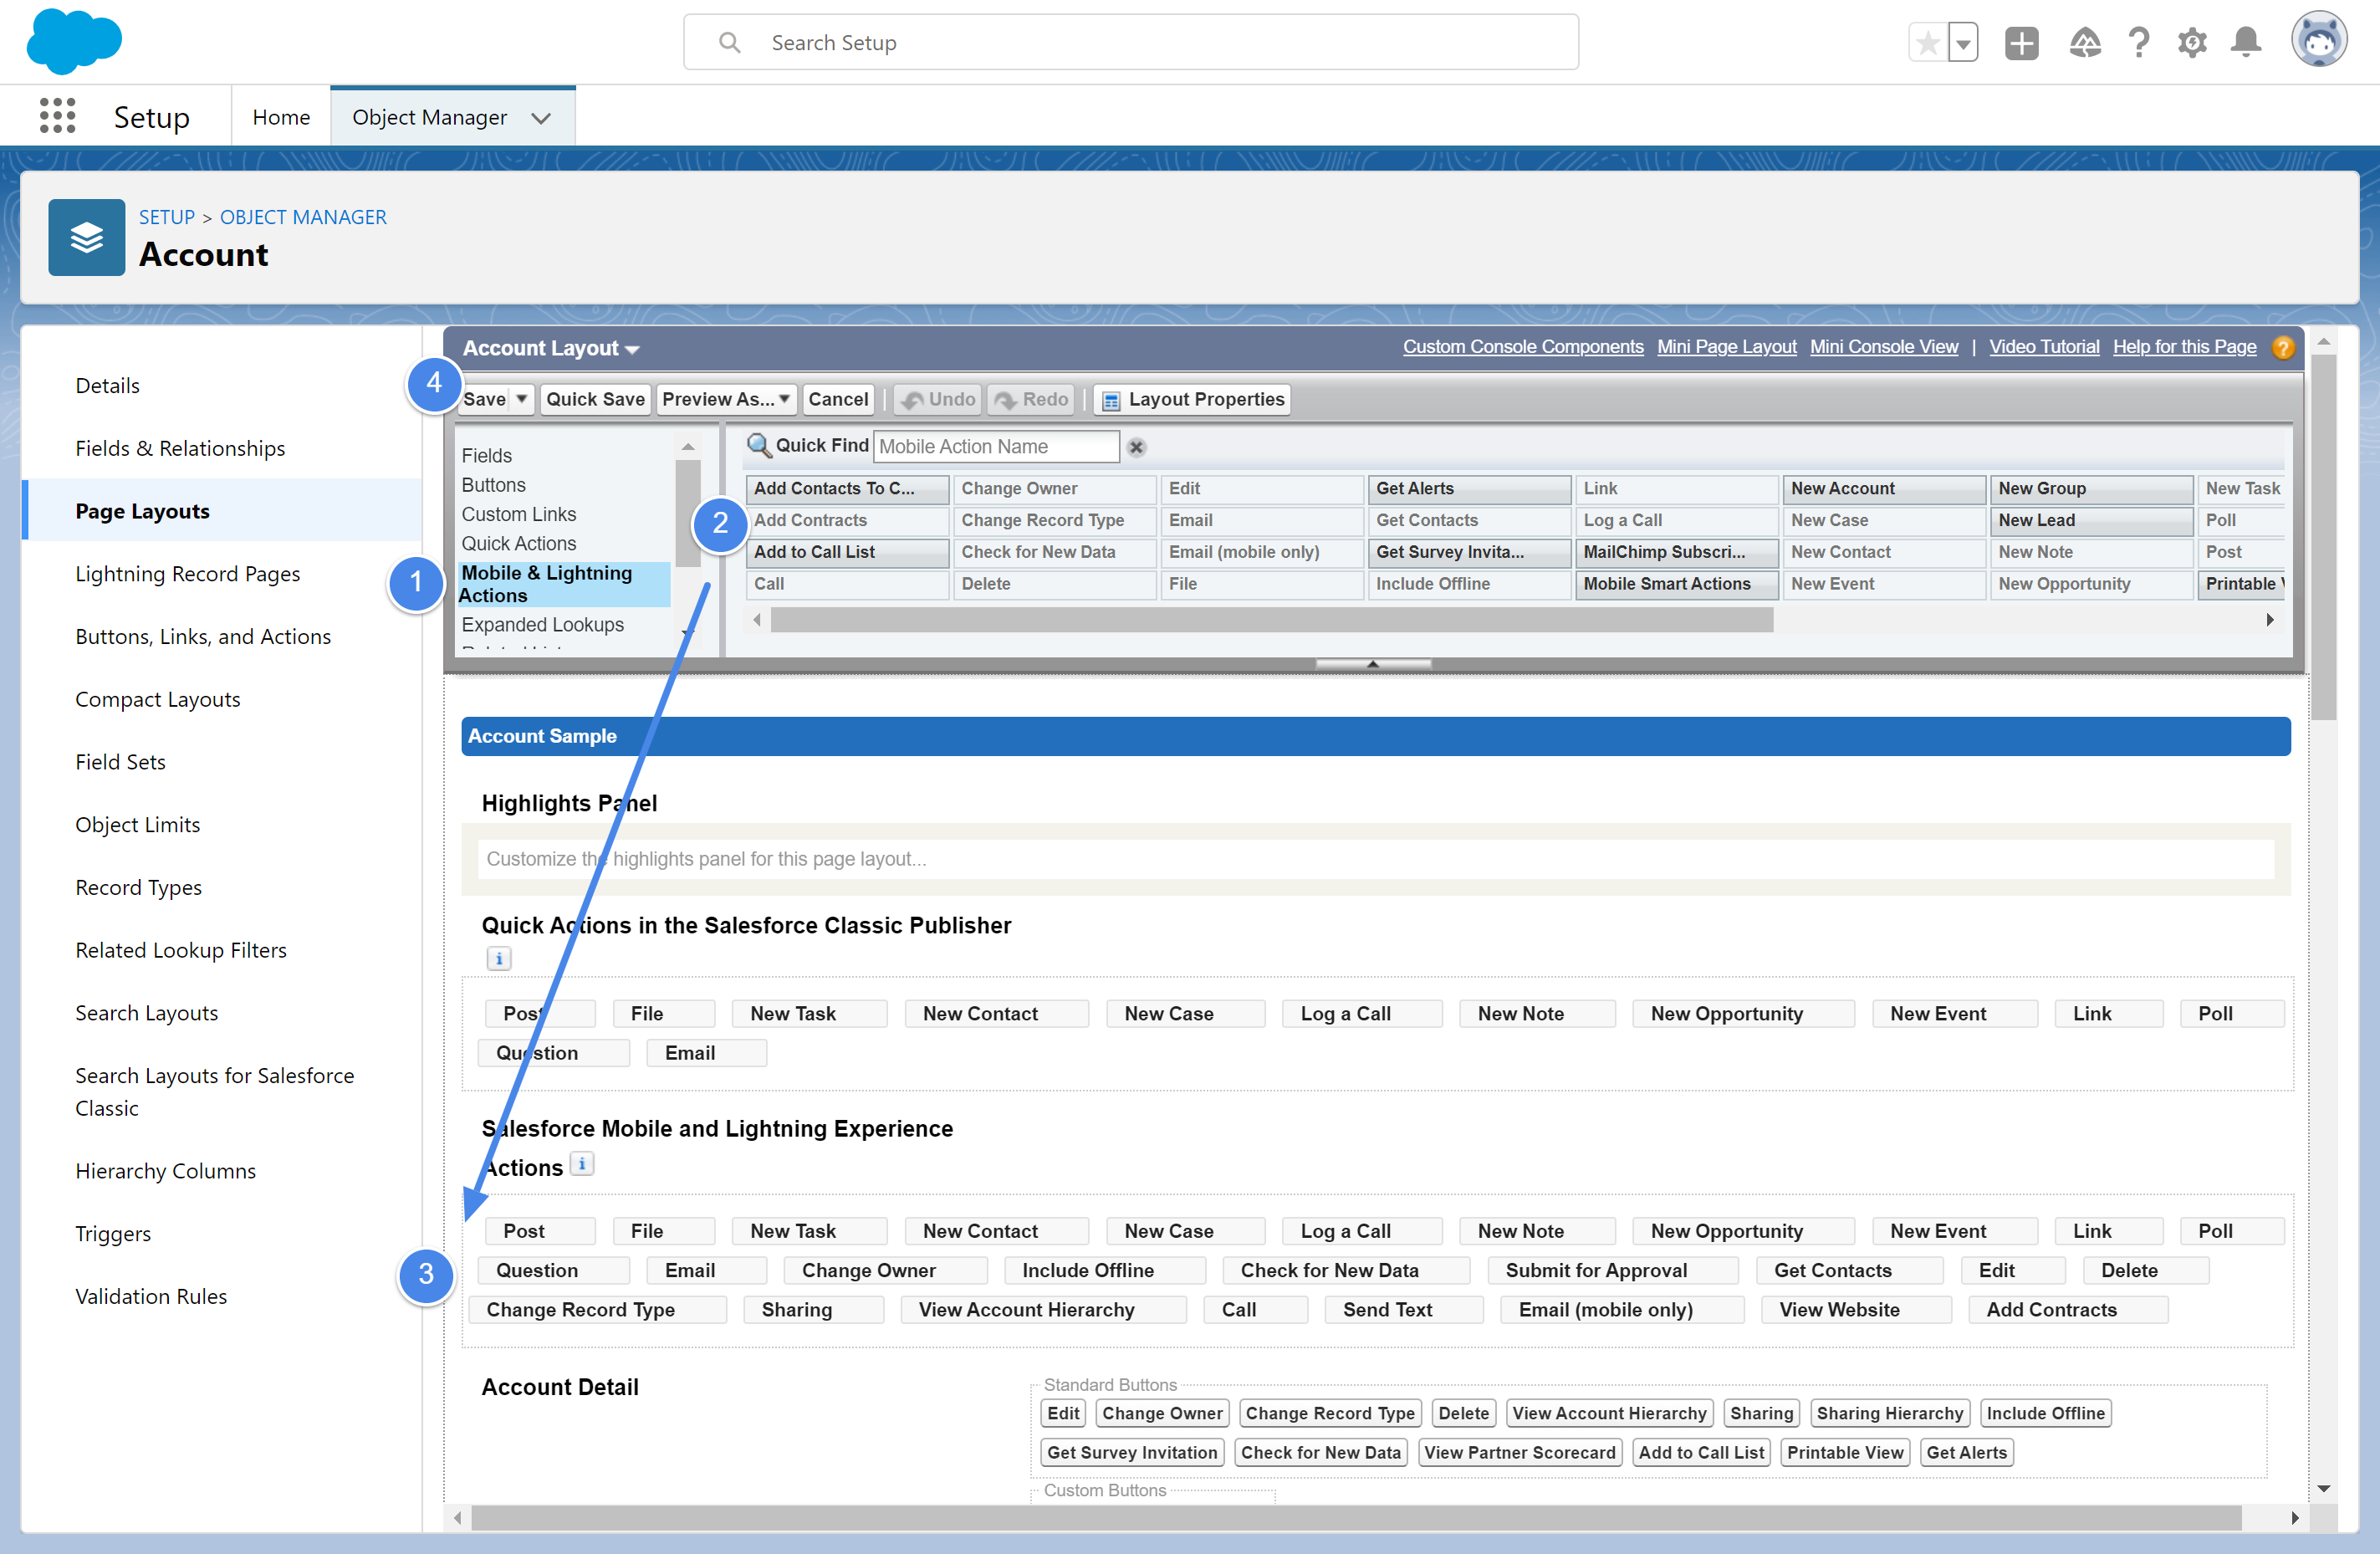Select Details in the sidebar
Screen dimensions: 2380x1554
107,385
